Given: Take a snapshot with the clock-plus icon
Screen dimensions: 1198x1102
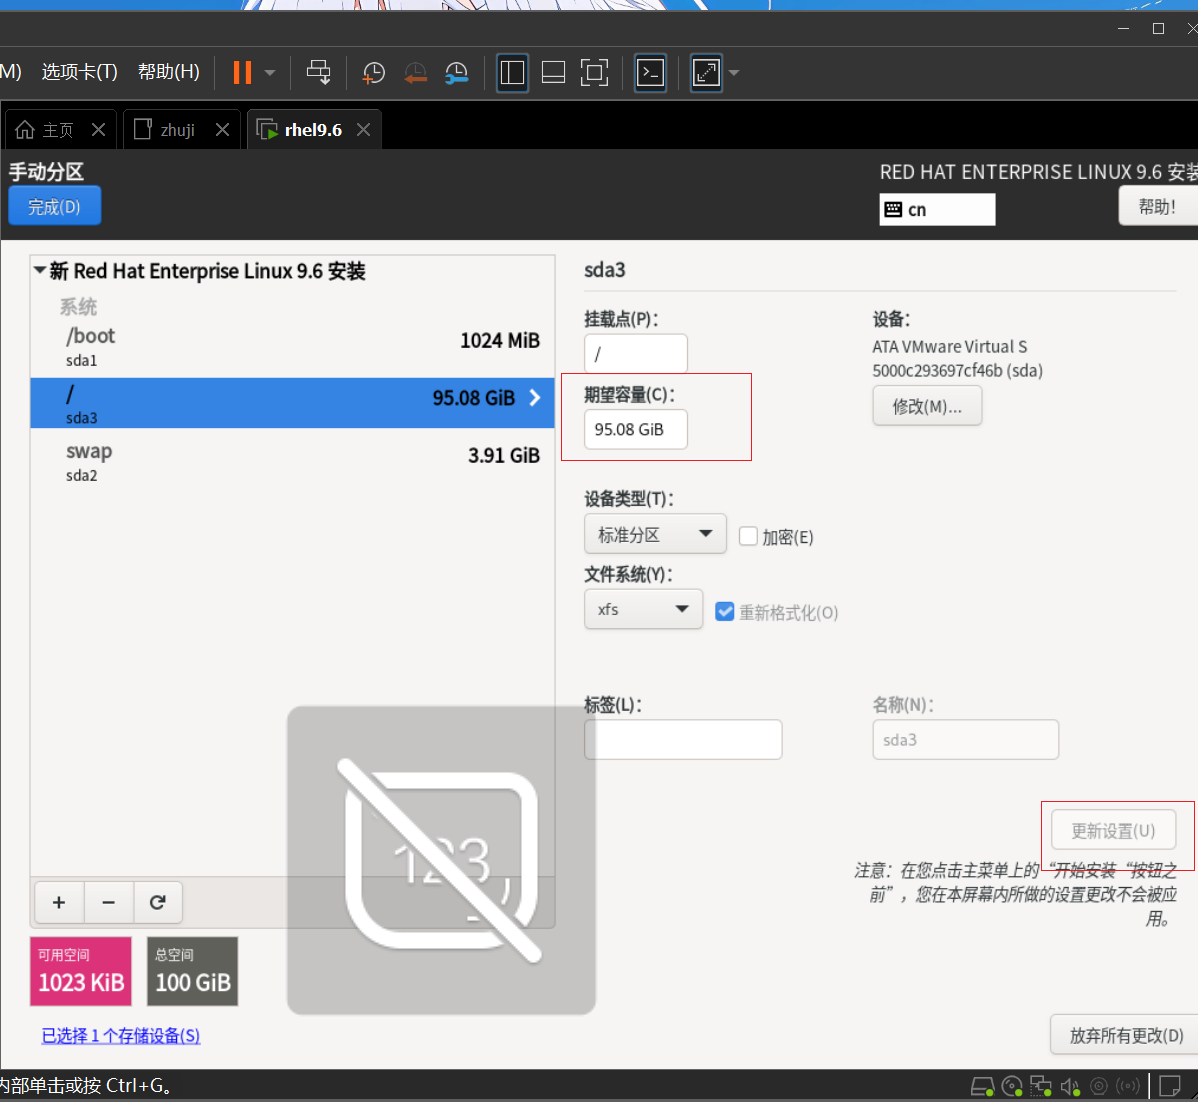Looking at the screenshot, I should pos(374,73).
